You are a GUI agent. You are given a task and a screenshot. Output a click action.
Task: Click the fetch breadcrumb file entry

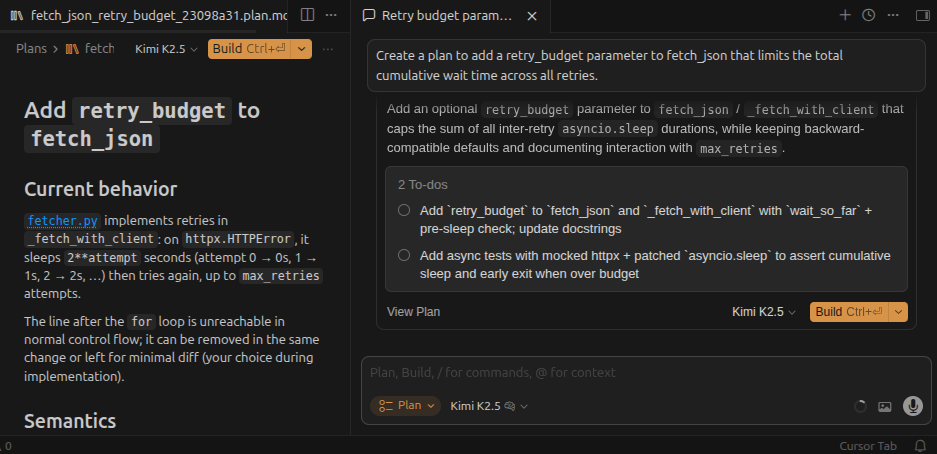click(x=90, y=49)
